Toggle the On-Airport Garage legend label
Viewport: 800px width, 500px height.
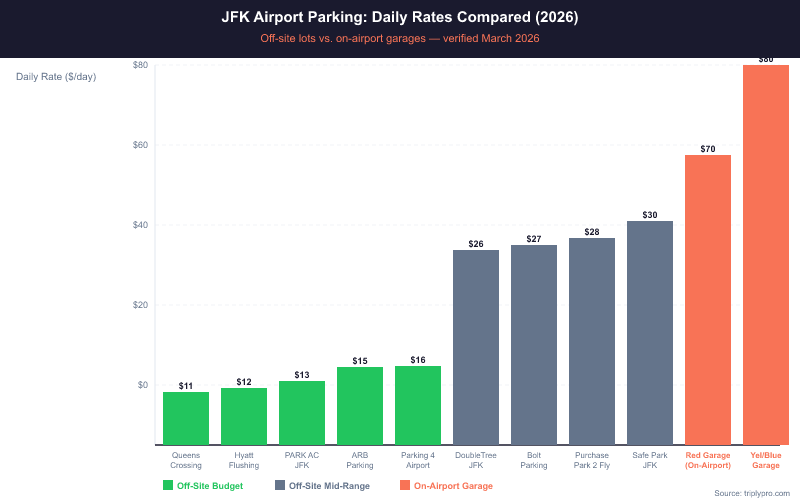(x=453, y=486)
